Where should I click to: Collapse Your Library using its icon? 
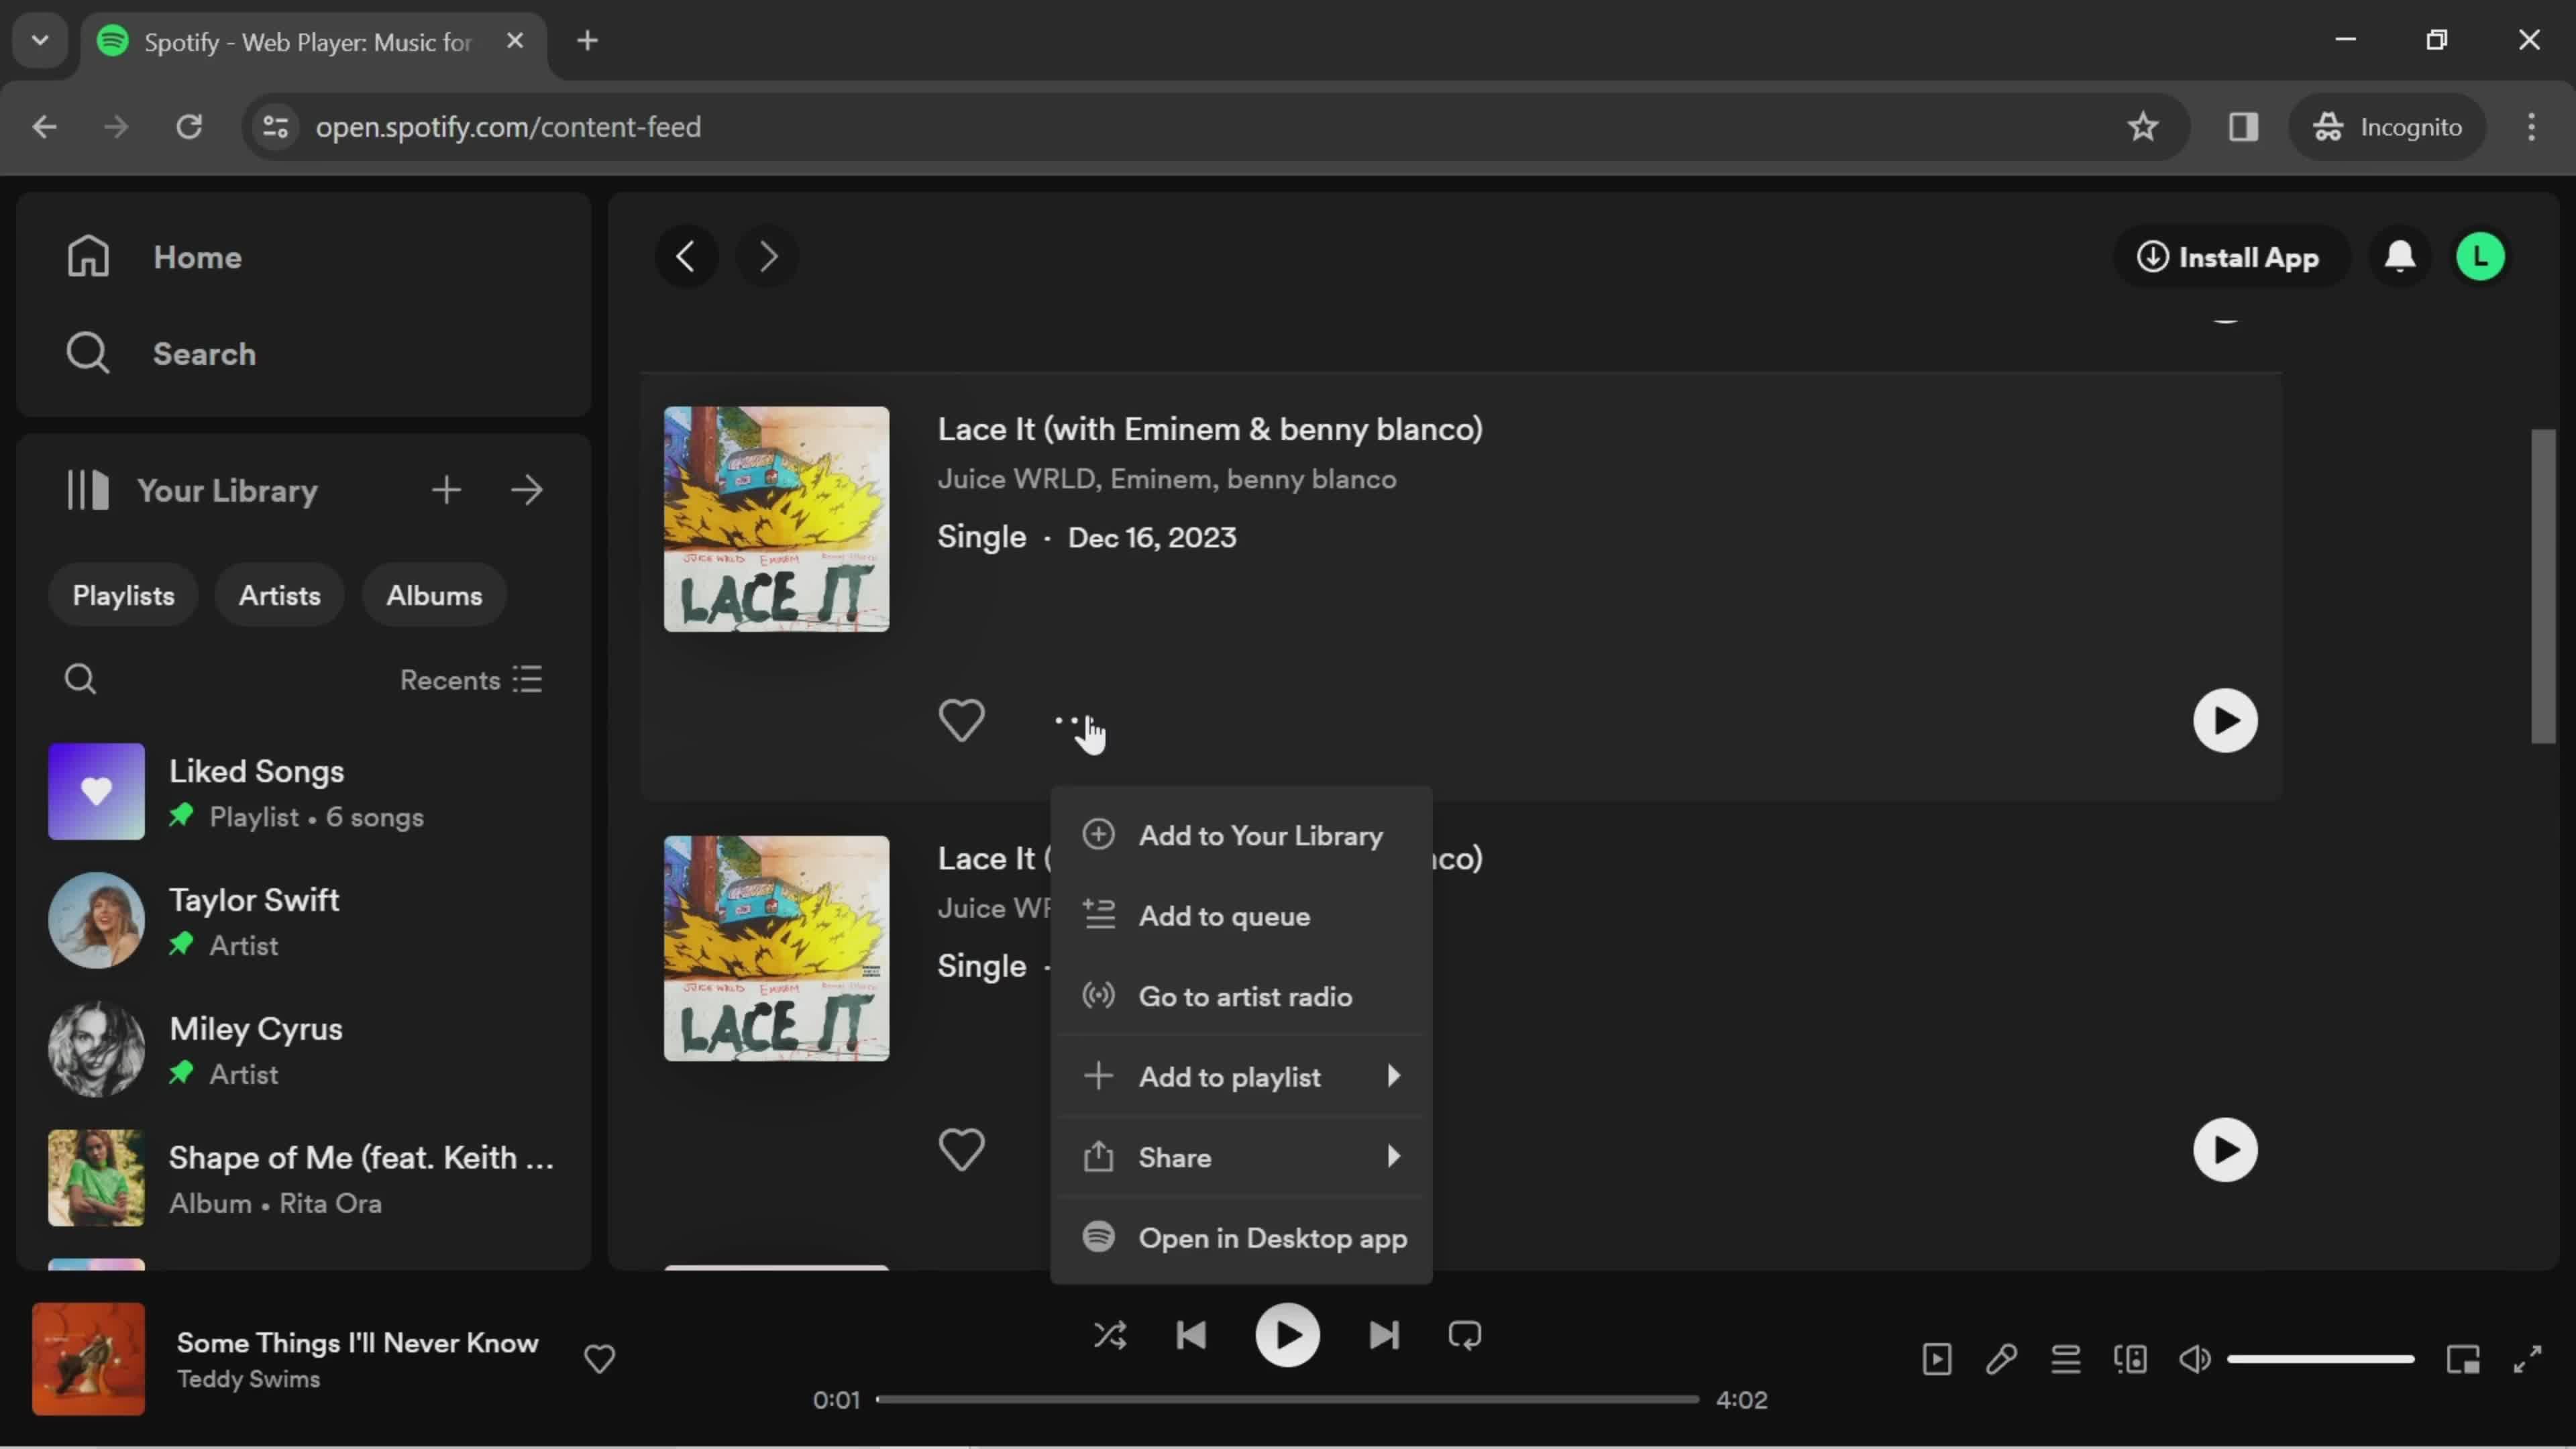[x=88, y=490]
